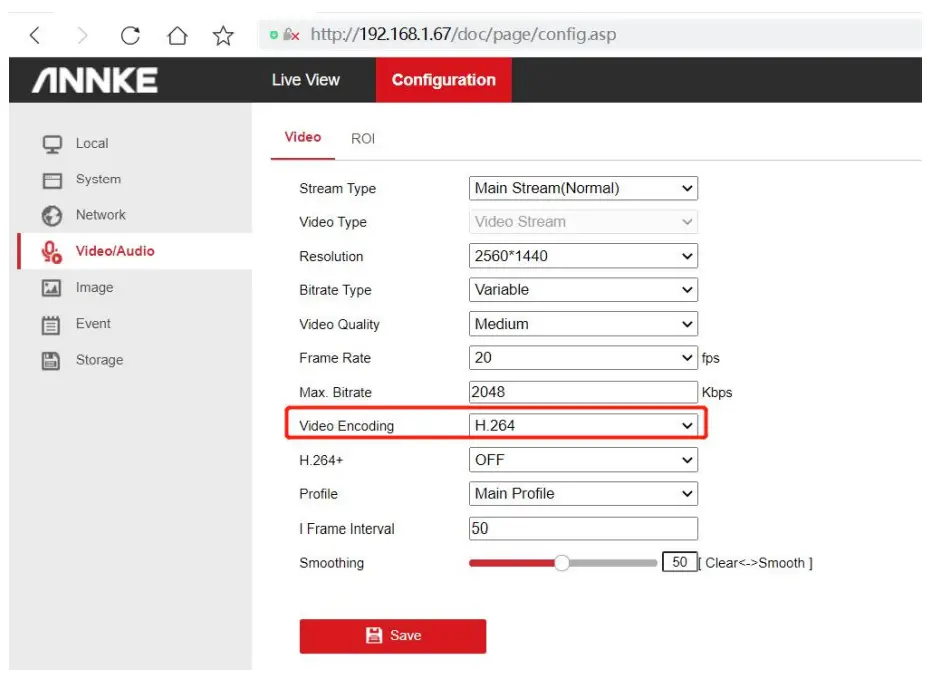Screen dimensions: 926x675
Task: Click the green dot in address bar
Action: pos(273,35)
